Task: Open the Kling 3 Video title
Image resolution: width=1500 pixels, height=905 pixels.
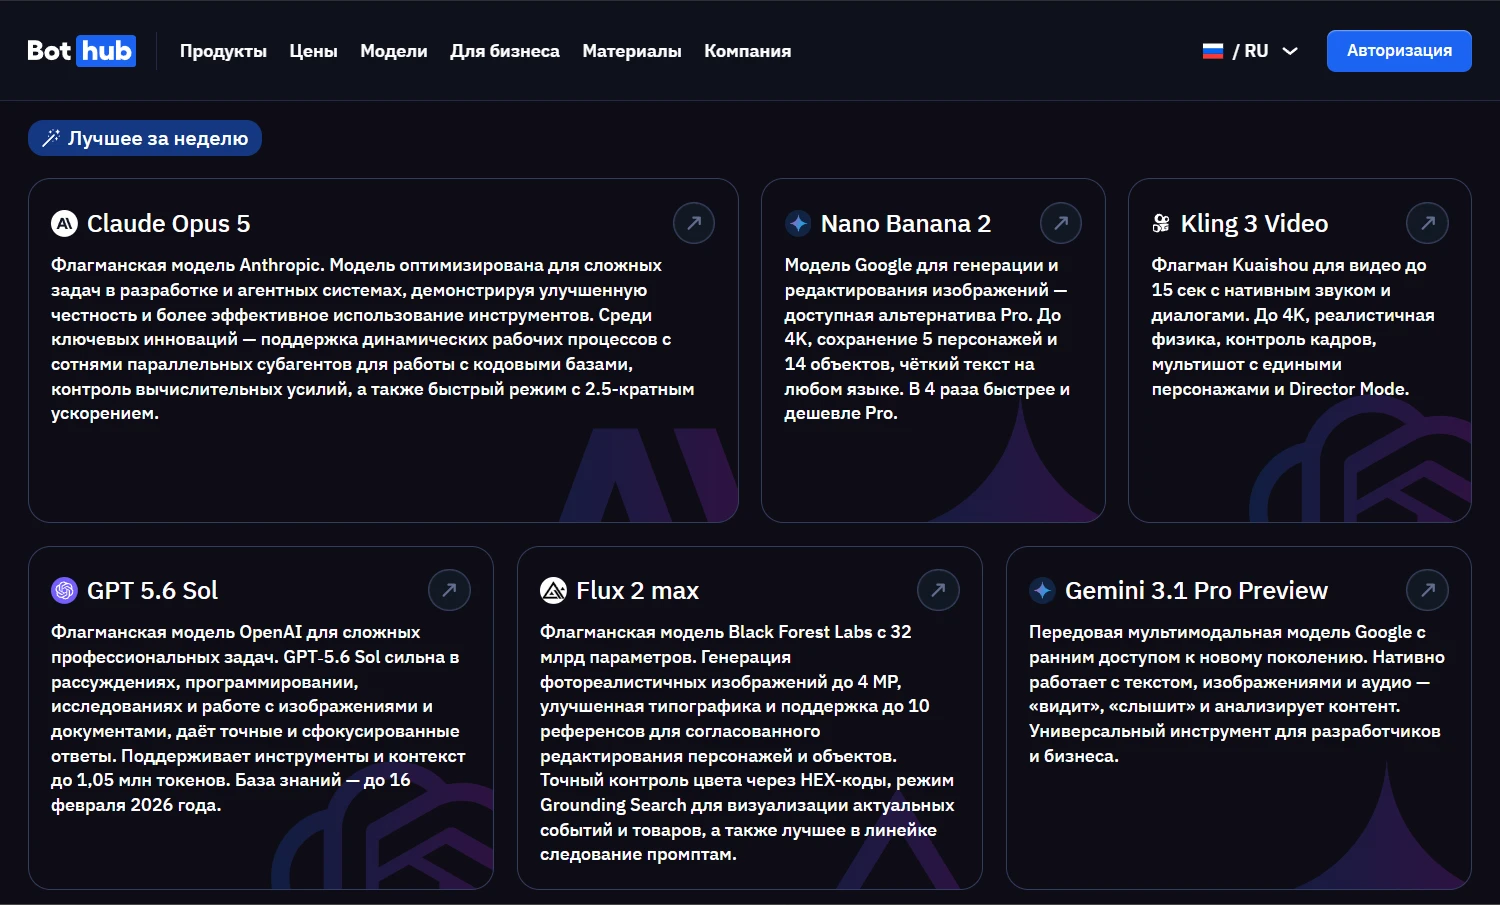Action: point(1254,223)
